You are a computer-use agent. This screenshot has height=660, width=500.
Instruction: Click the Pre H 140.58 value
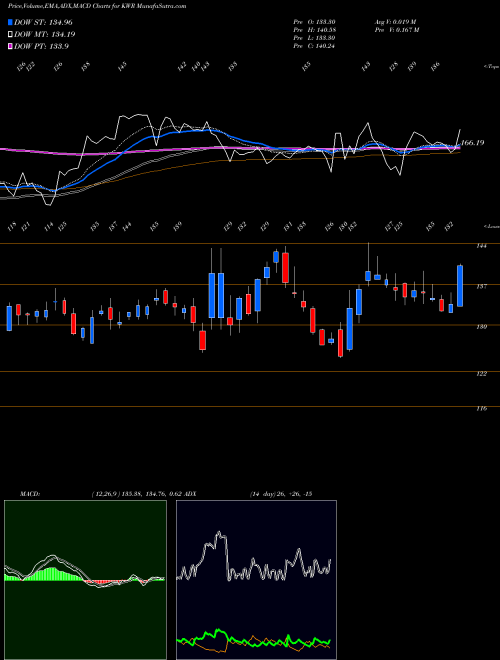pyautogui.click(x=314, y=30)
